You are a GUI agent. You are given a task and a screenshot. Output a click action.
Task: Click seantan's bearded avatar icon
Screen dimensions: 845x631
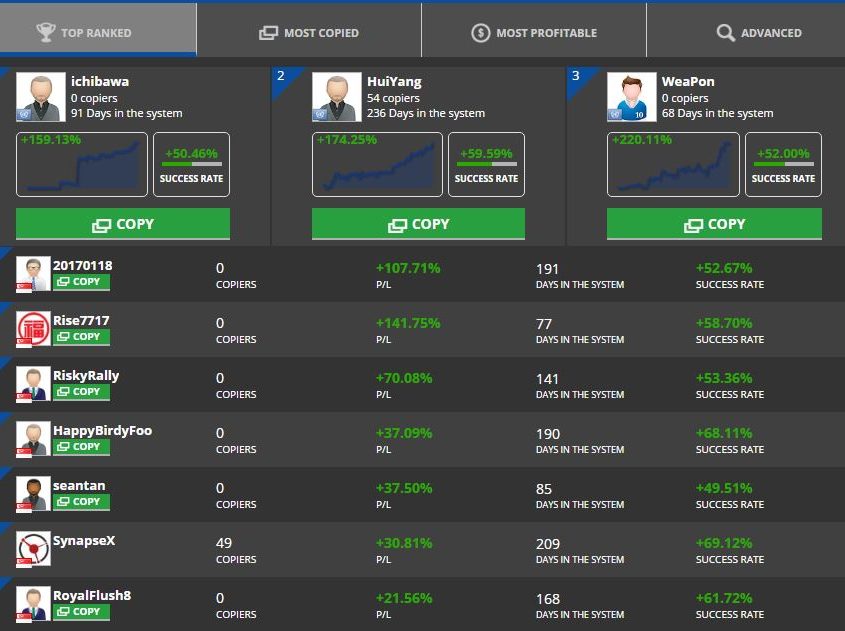coord(33,494)
